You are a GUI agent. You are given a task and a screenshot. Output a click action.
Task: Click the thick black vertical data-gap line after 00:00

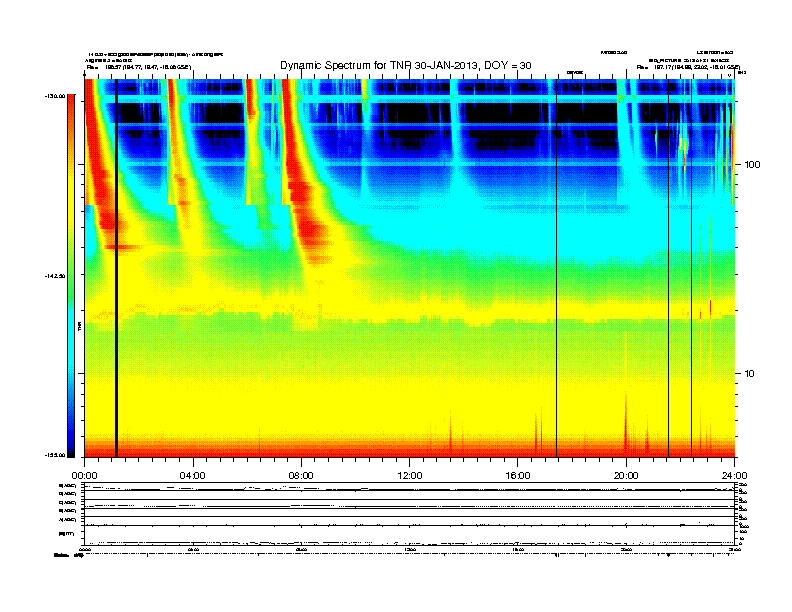click(116, 268)
